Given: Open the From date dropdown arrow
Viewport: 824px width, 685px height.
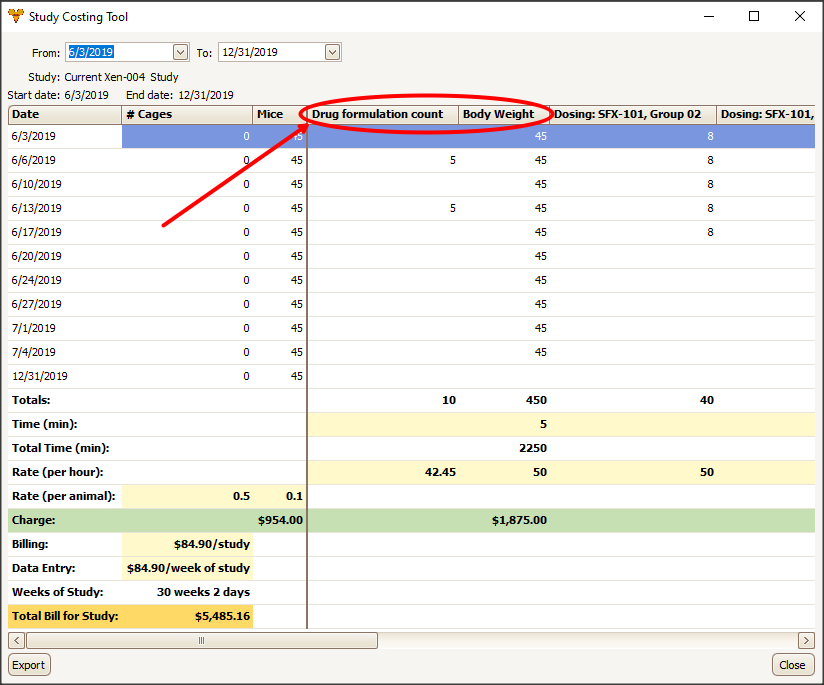Looking at the screenshot, I should tap(180, 52).
